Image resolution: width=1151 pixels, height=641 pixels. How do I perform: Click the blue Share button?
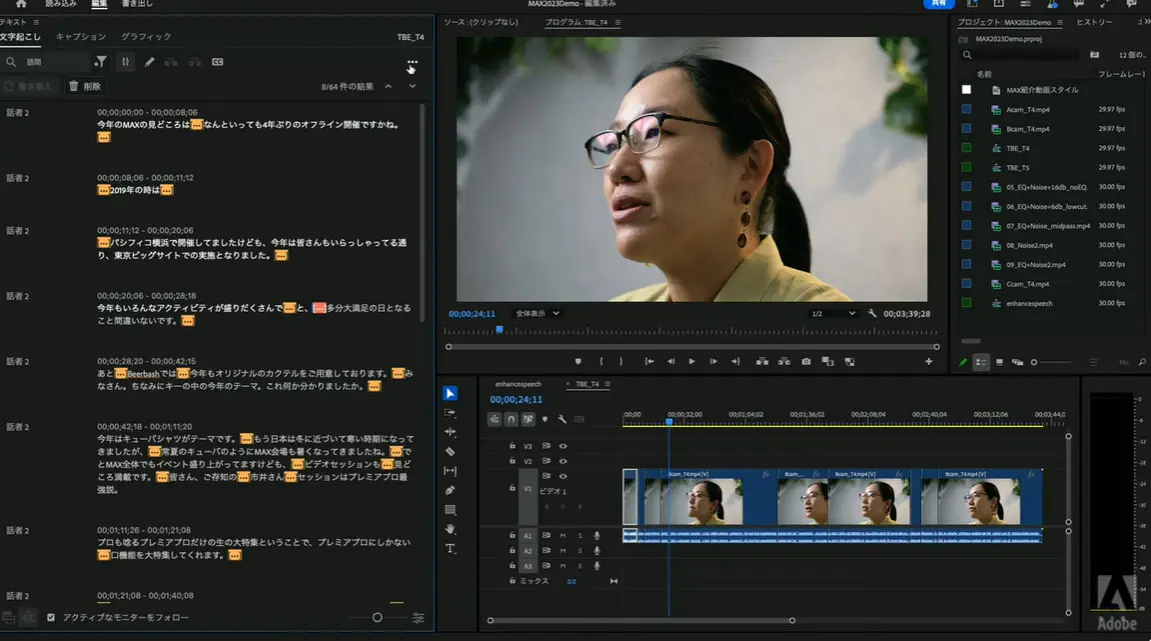click(939, 4)
